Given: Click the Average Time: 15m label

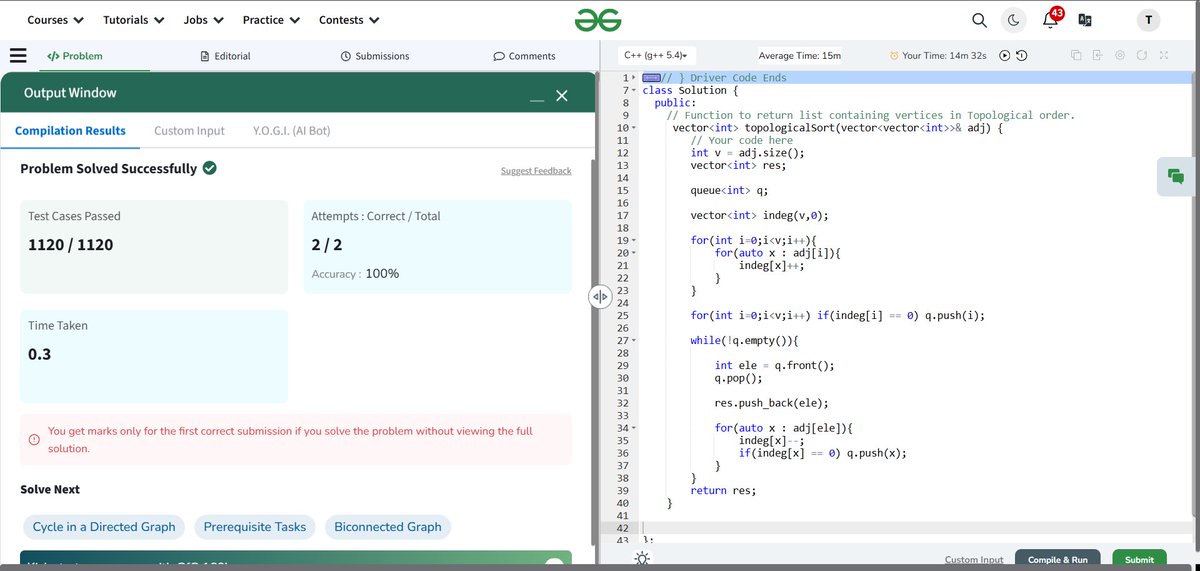Looking at the screenshot, I should tap(800, 56).
